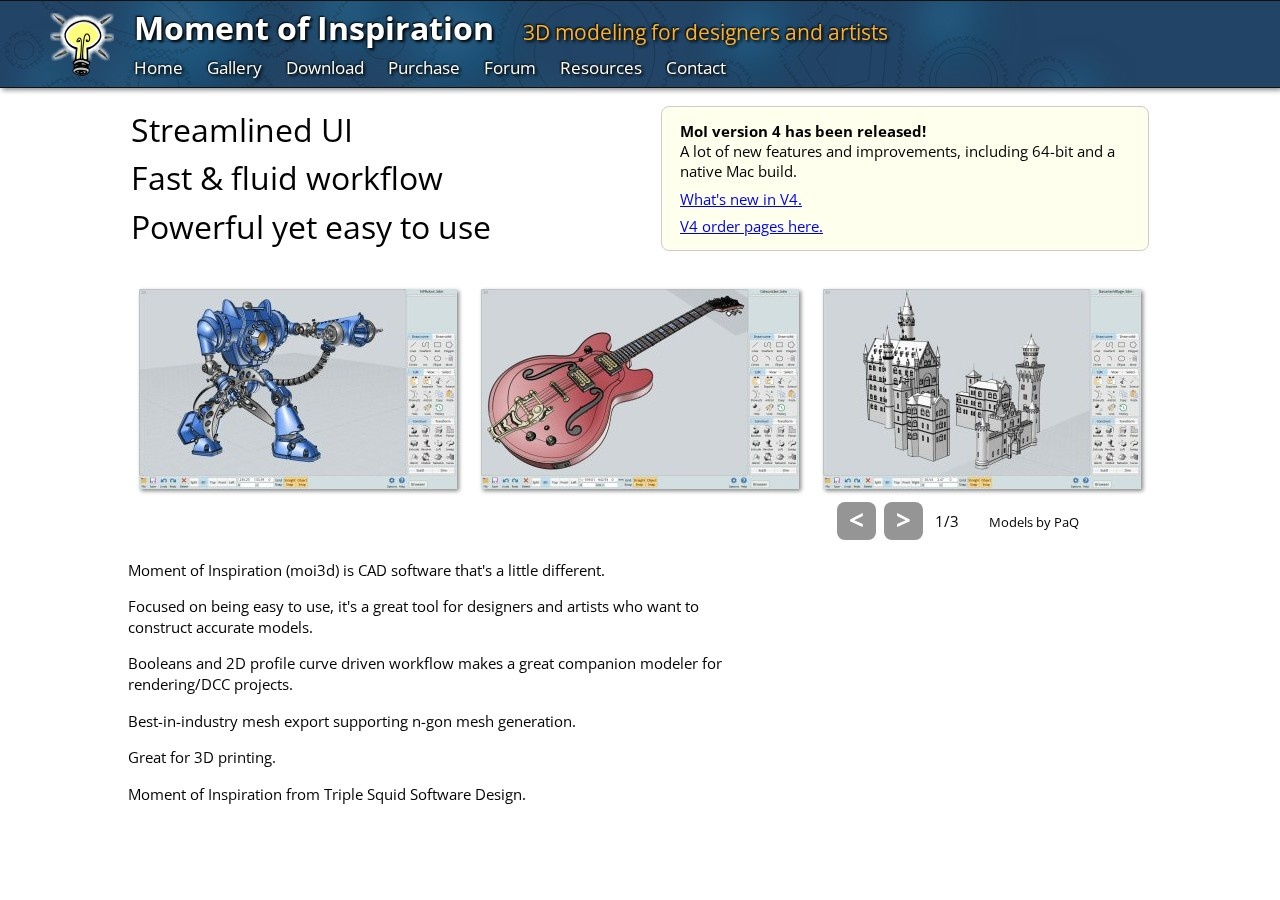Screen dimensions: 1280x900
Task: Click the Fast & fluid workflow heading
Action: [287, 178]
